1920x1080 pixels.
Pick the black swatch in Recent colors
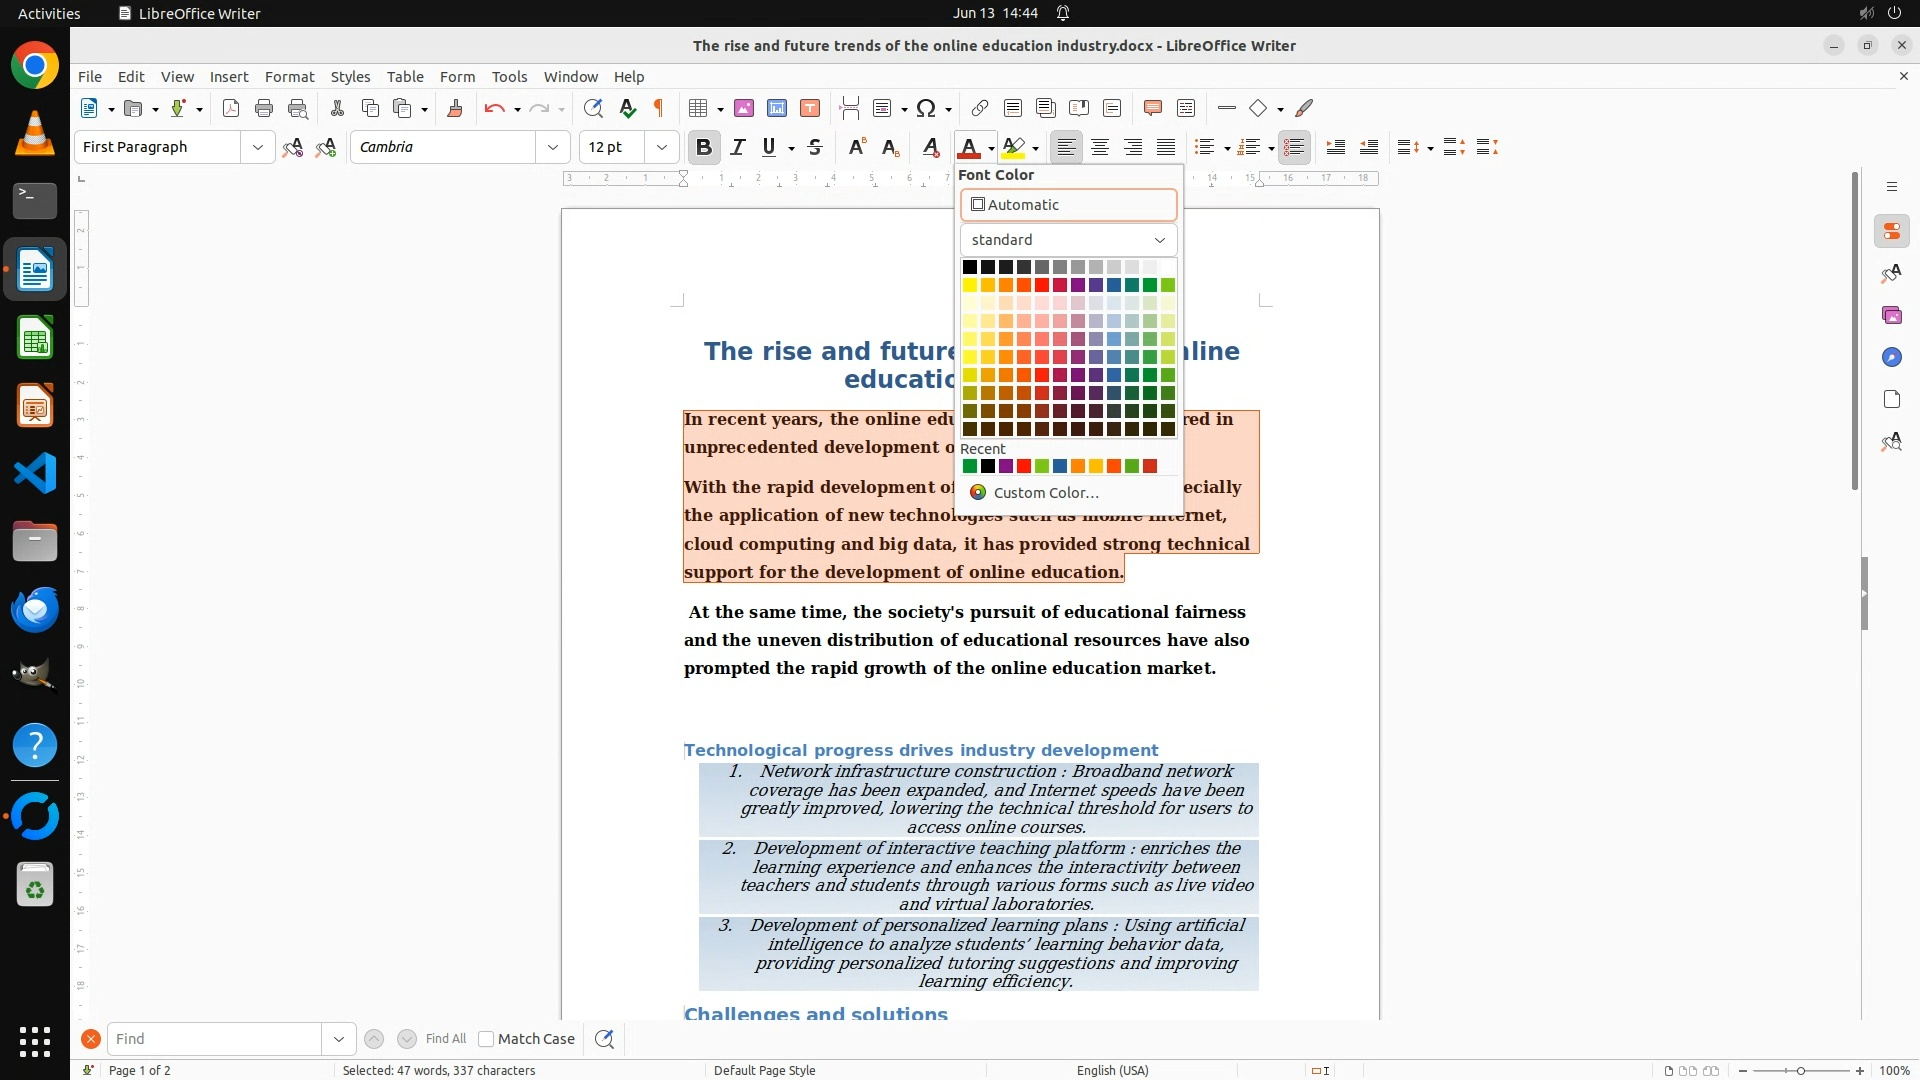tap(988, 466)
